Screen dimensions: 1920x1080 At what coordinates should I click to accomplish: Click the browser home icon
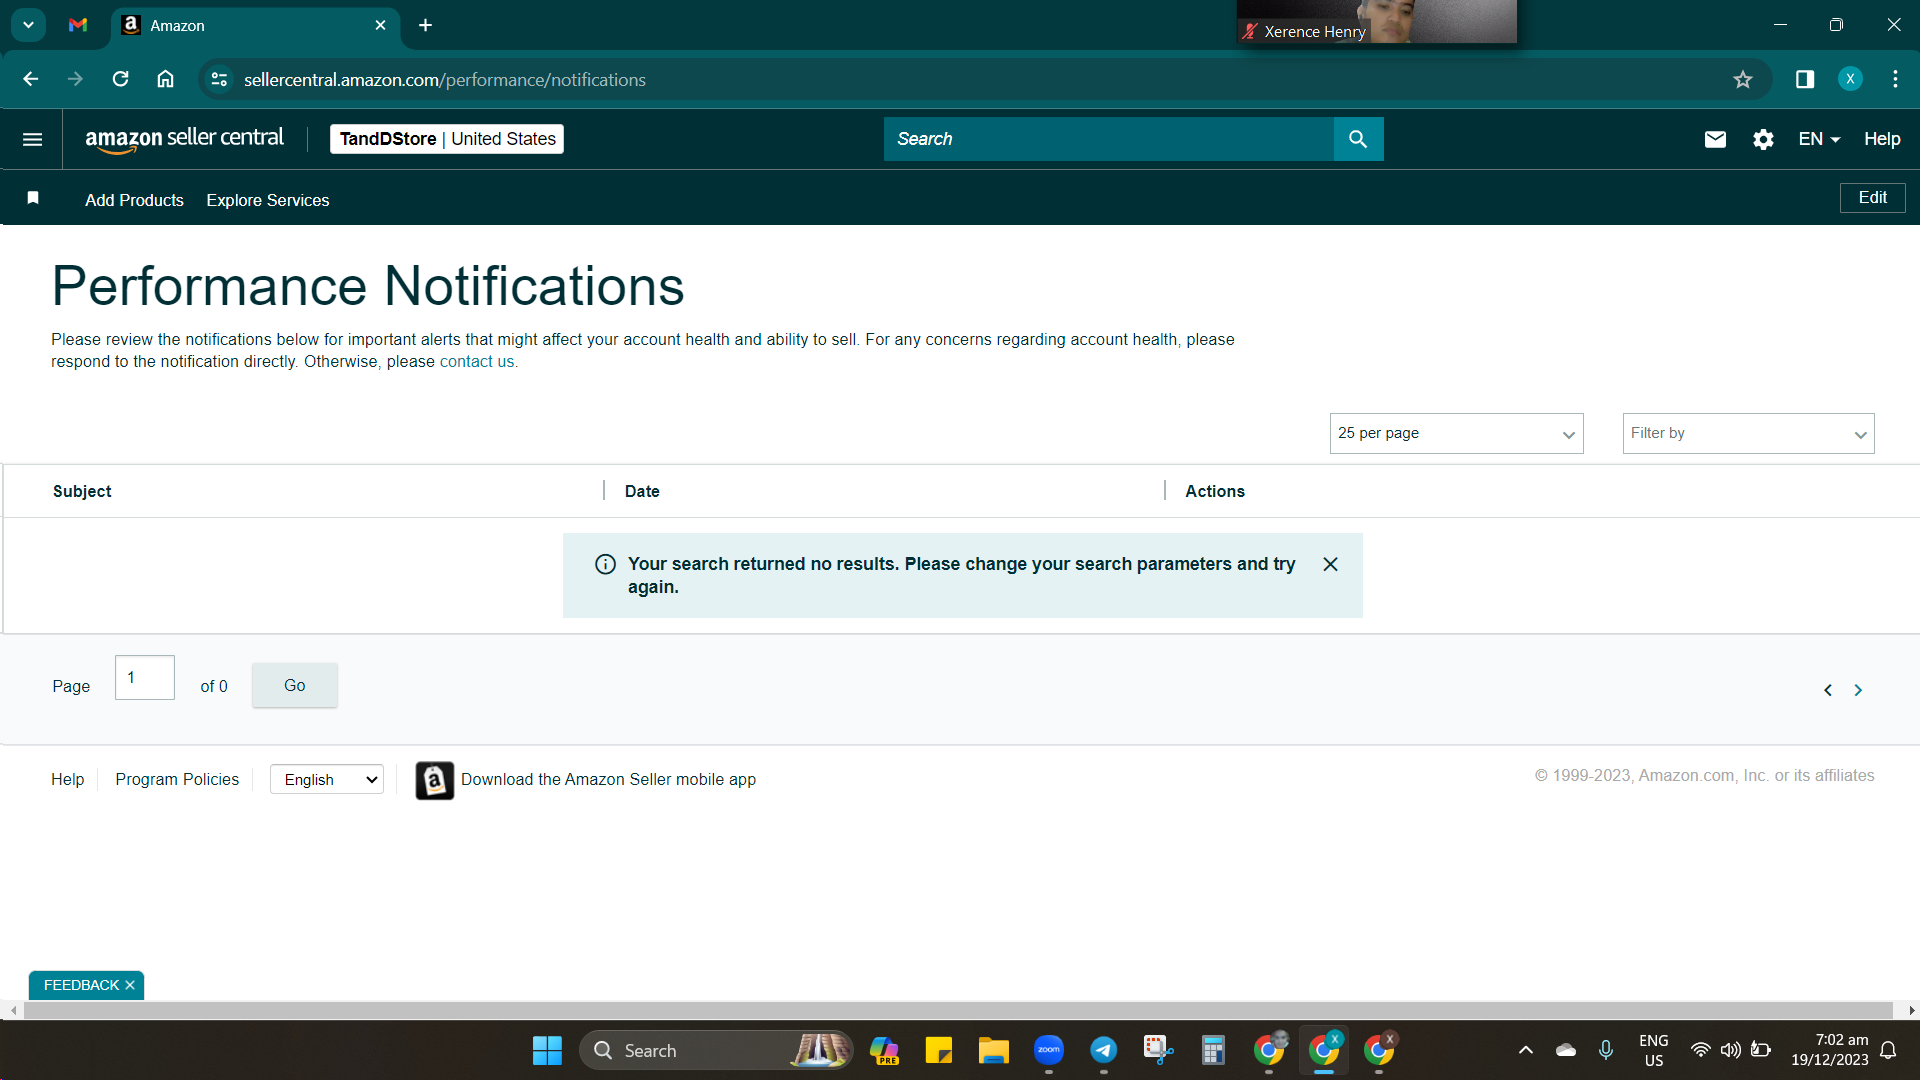[165, 79]
